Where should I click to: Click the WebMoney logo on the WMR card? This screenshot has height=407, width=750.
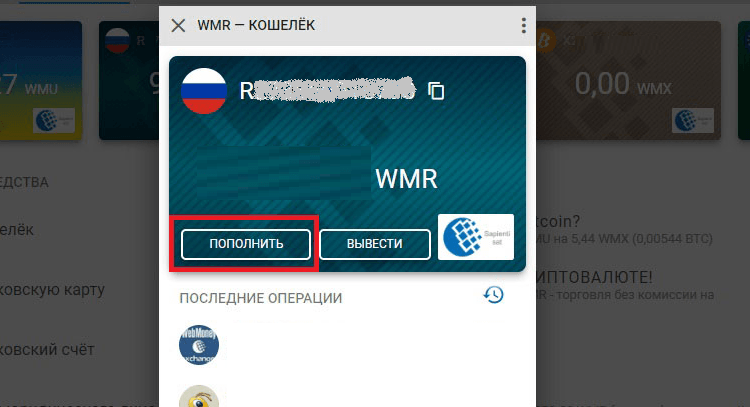click(476, 237)
